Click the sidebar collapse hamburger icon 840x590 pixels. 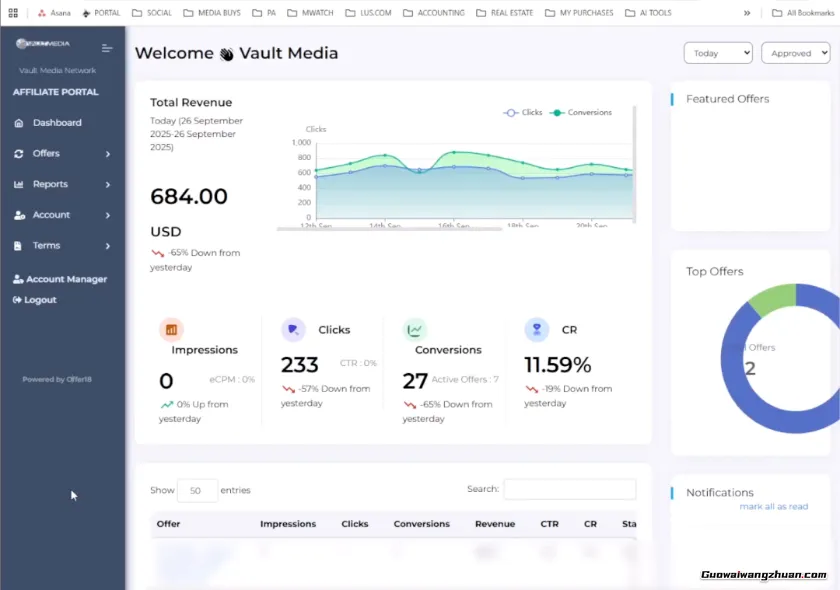pyautogui.click(x=107, y=47)
